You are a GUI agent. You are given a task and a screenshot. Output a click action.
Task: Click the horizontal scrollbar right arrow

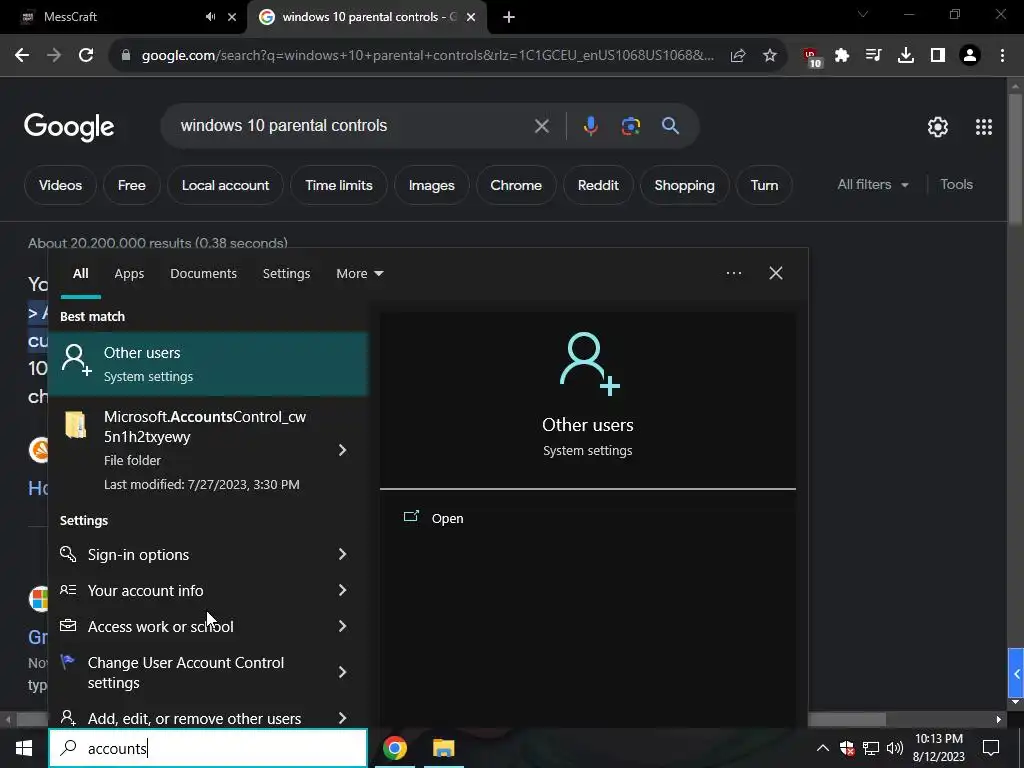point(999,719)
